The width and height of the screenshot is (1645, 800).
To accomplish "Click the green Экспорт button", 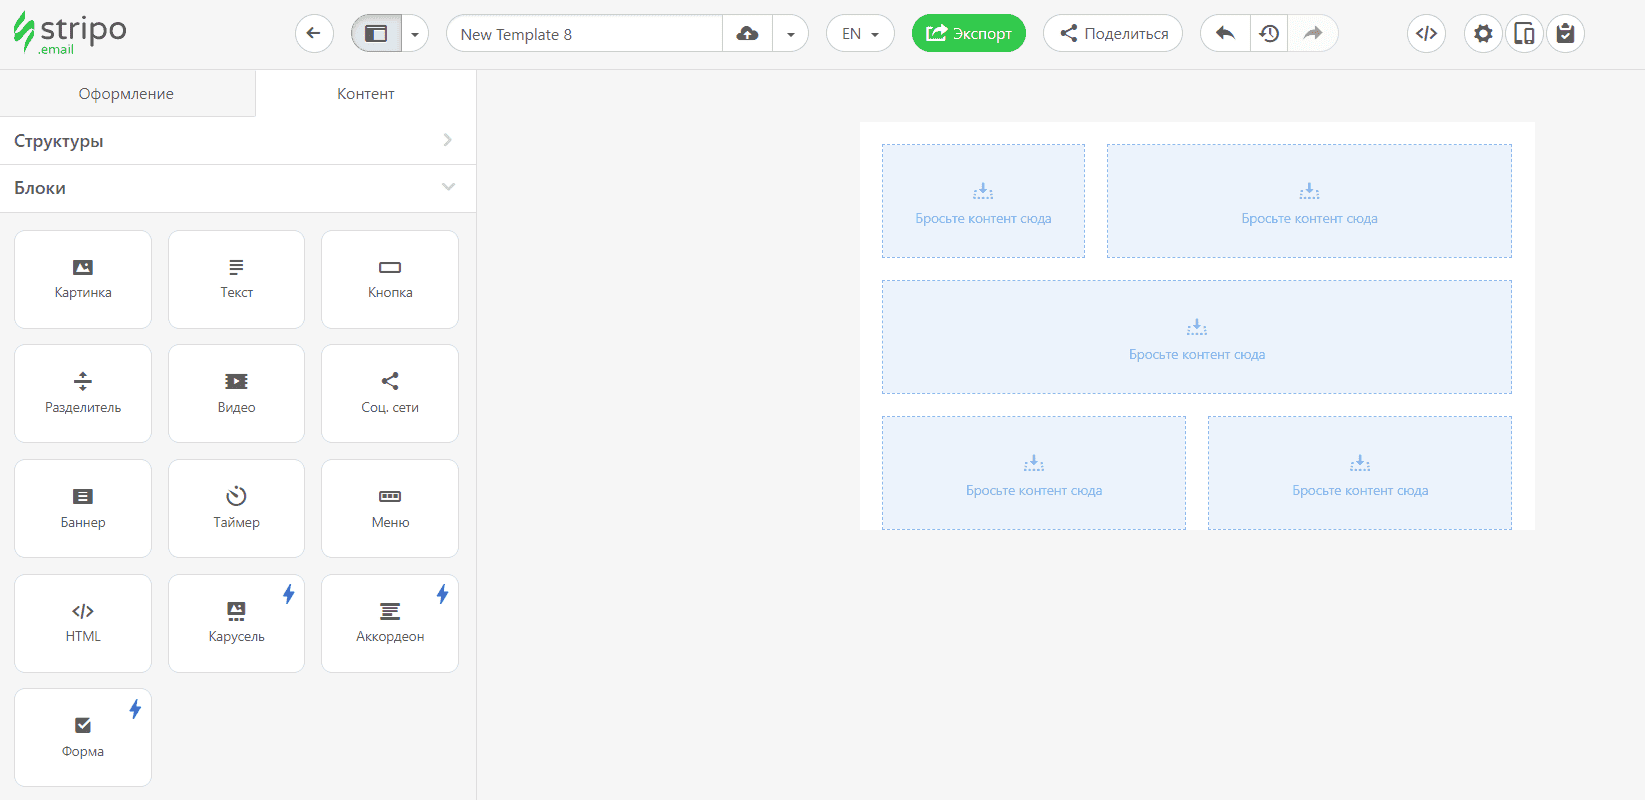I will pyautogui.click(x=968, y=33).
